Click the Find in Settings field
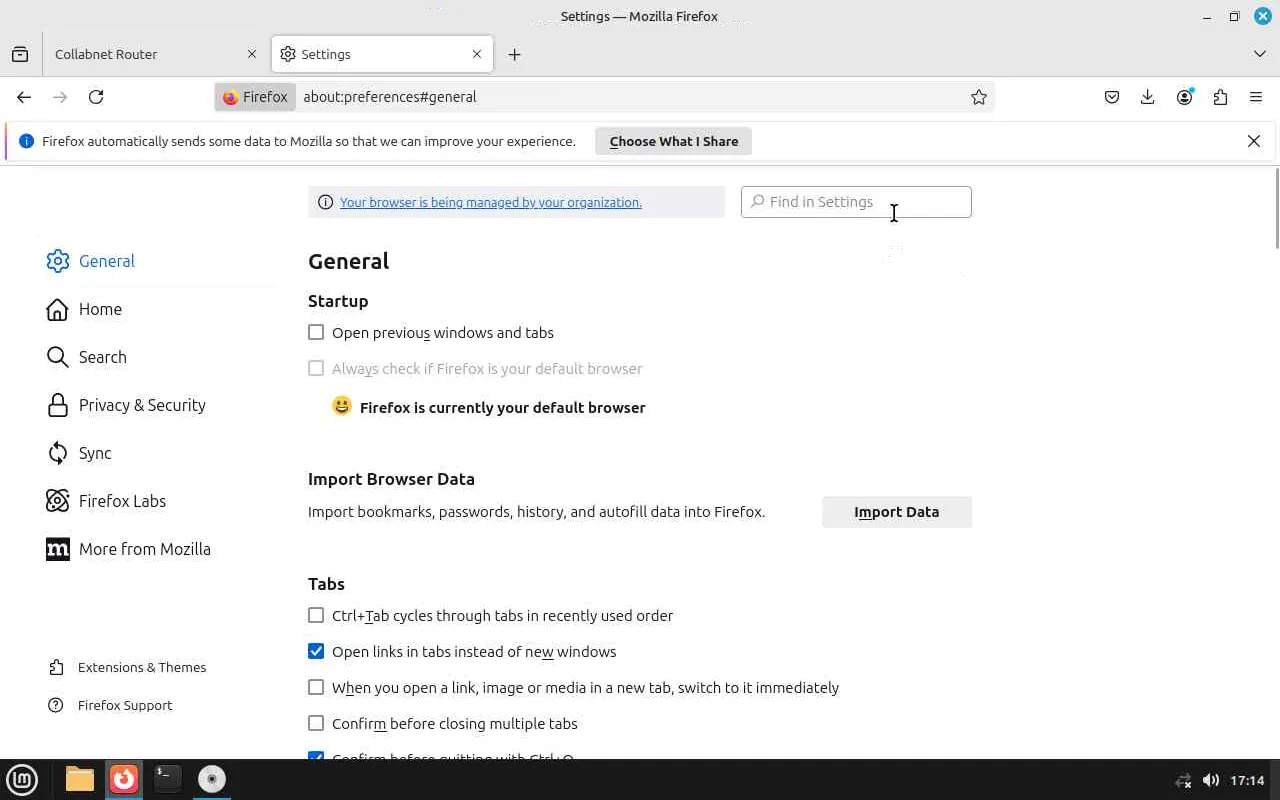 856,202
